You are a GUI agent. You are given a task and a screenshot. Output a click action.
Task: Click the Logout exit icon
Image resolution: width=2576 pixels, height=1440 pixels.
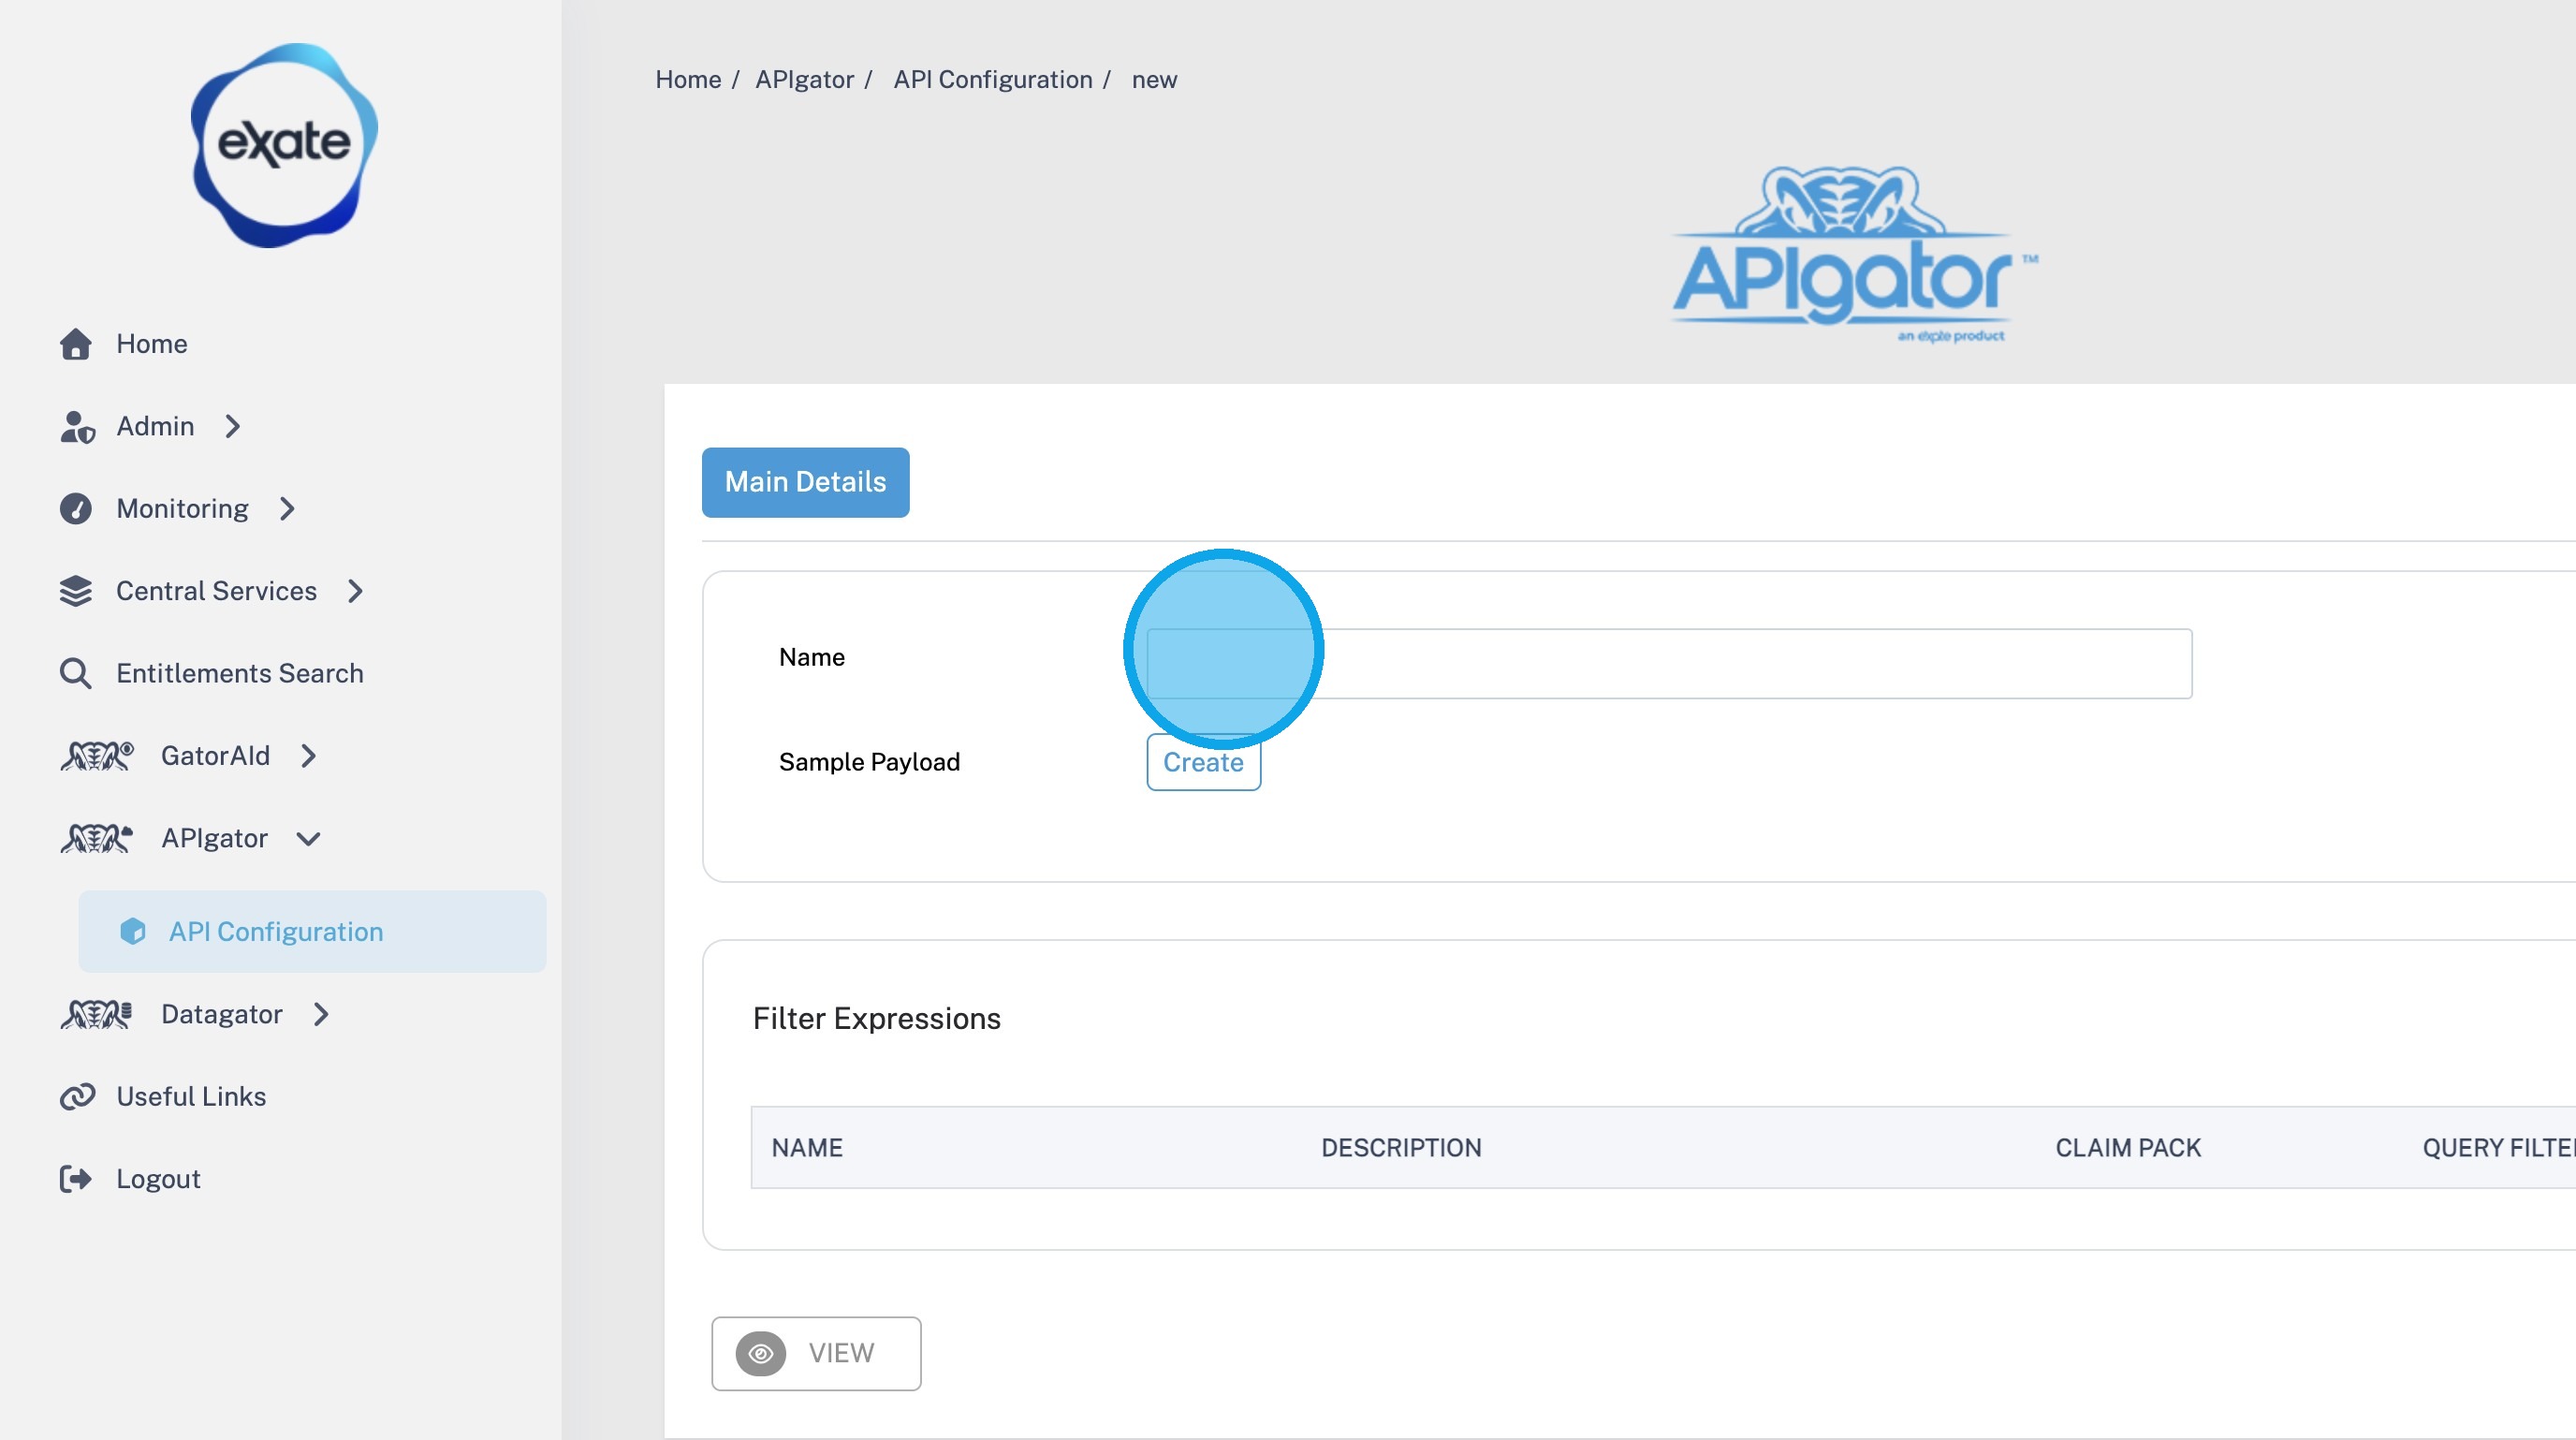click(76, 1180)
